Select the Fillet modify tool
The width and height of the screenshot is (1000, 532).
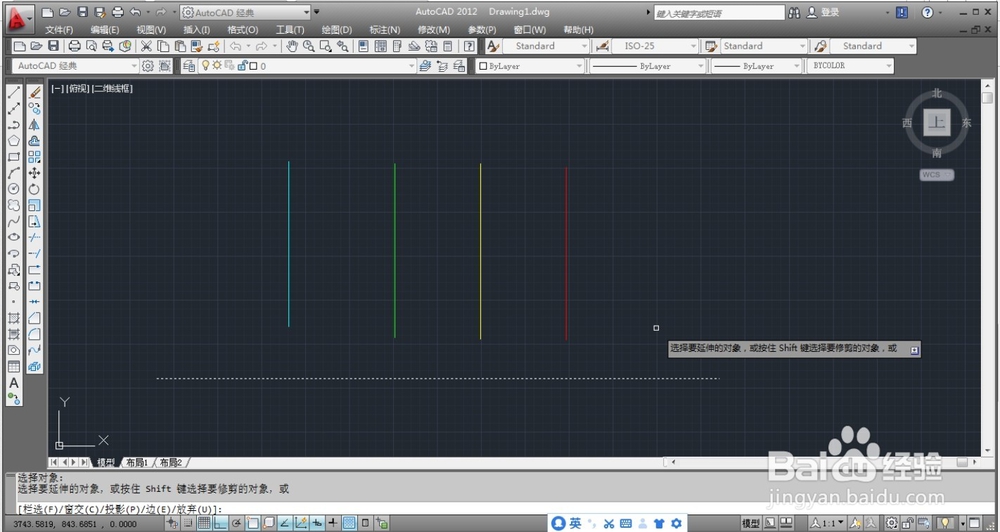(x=34, y=334)
